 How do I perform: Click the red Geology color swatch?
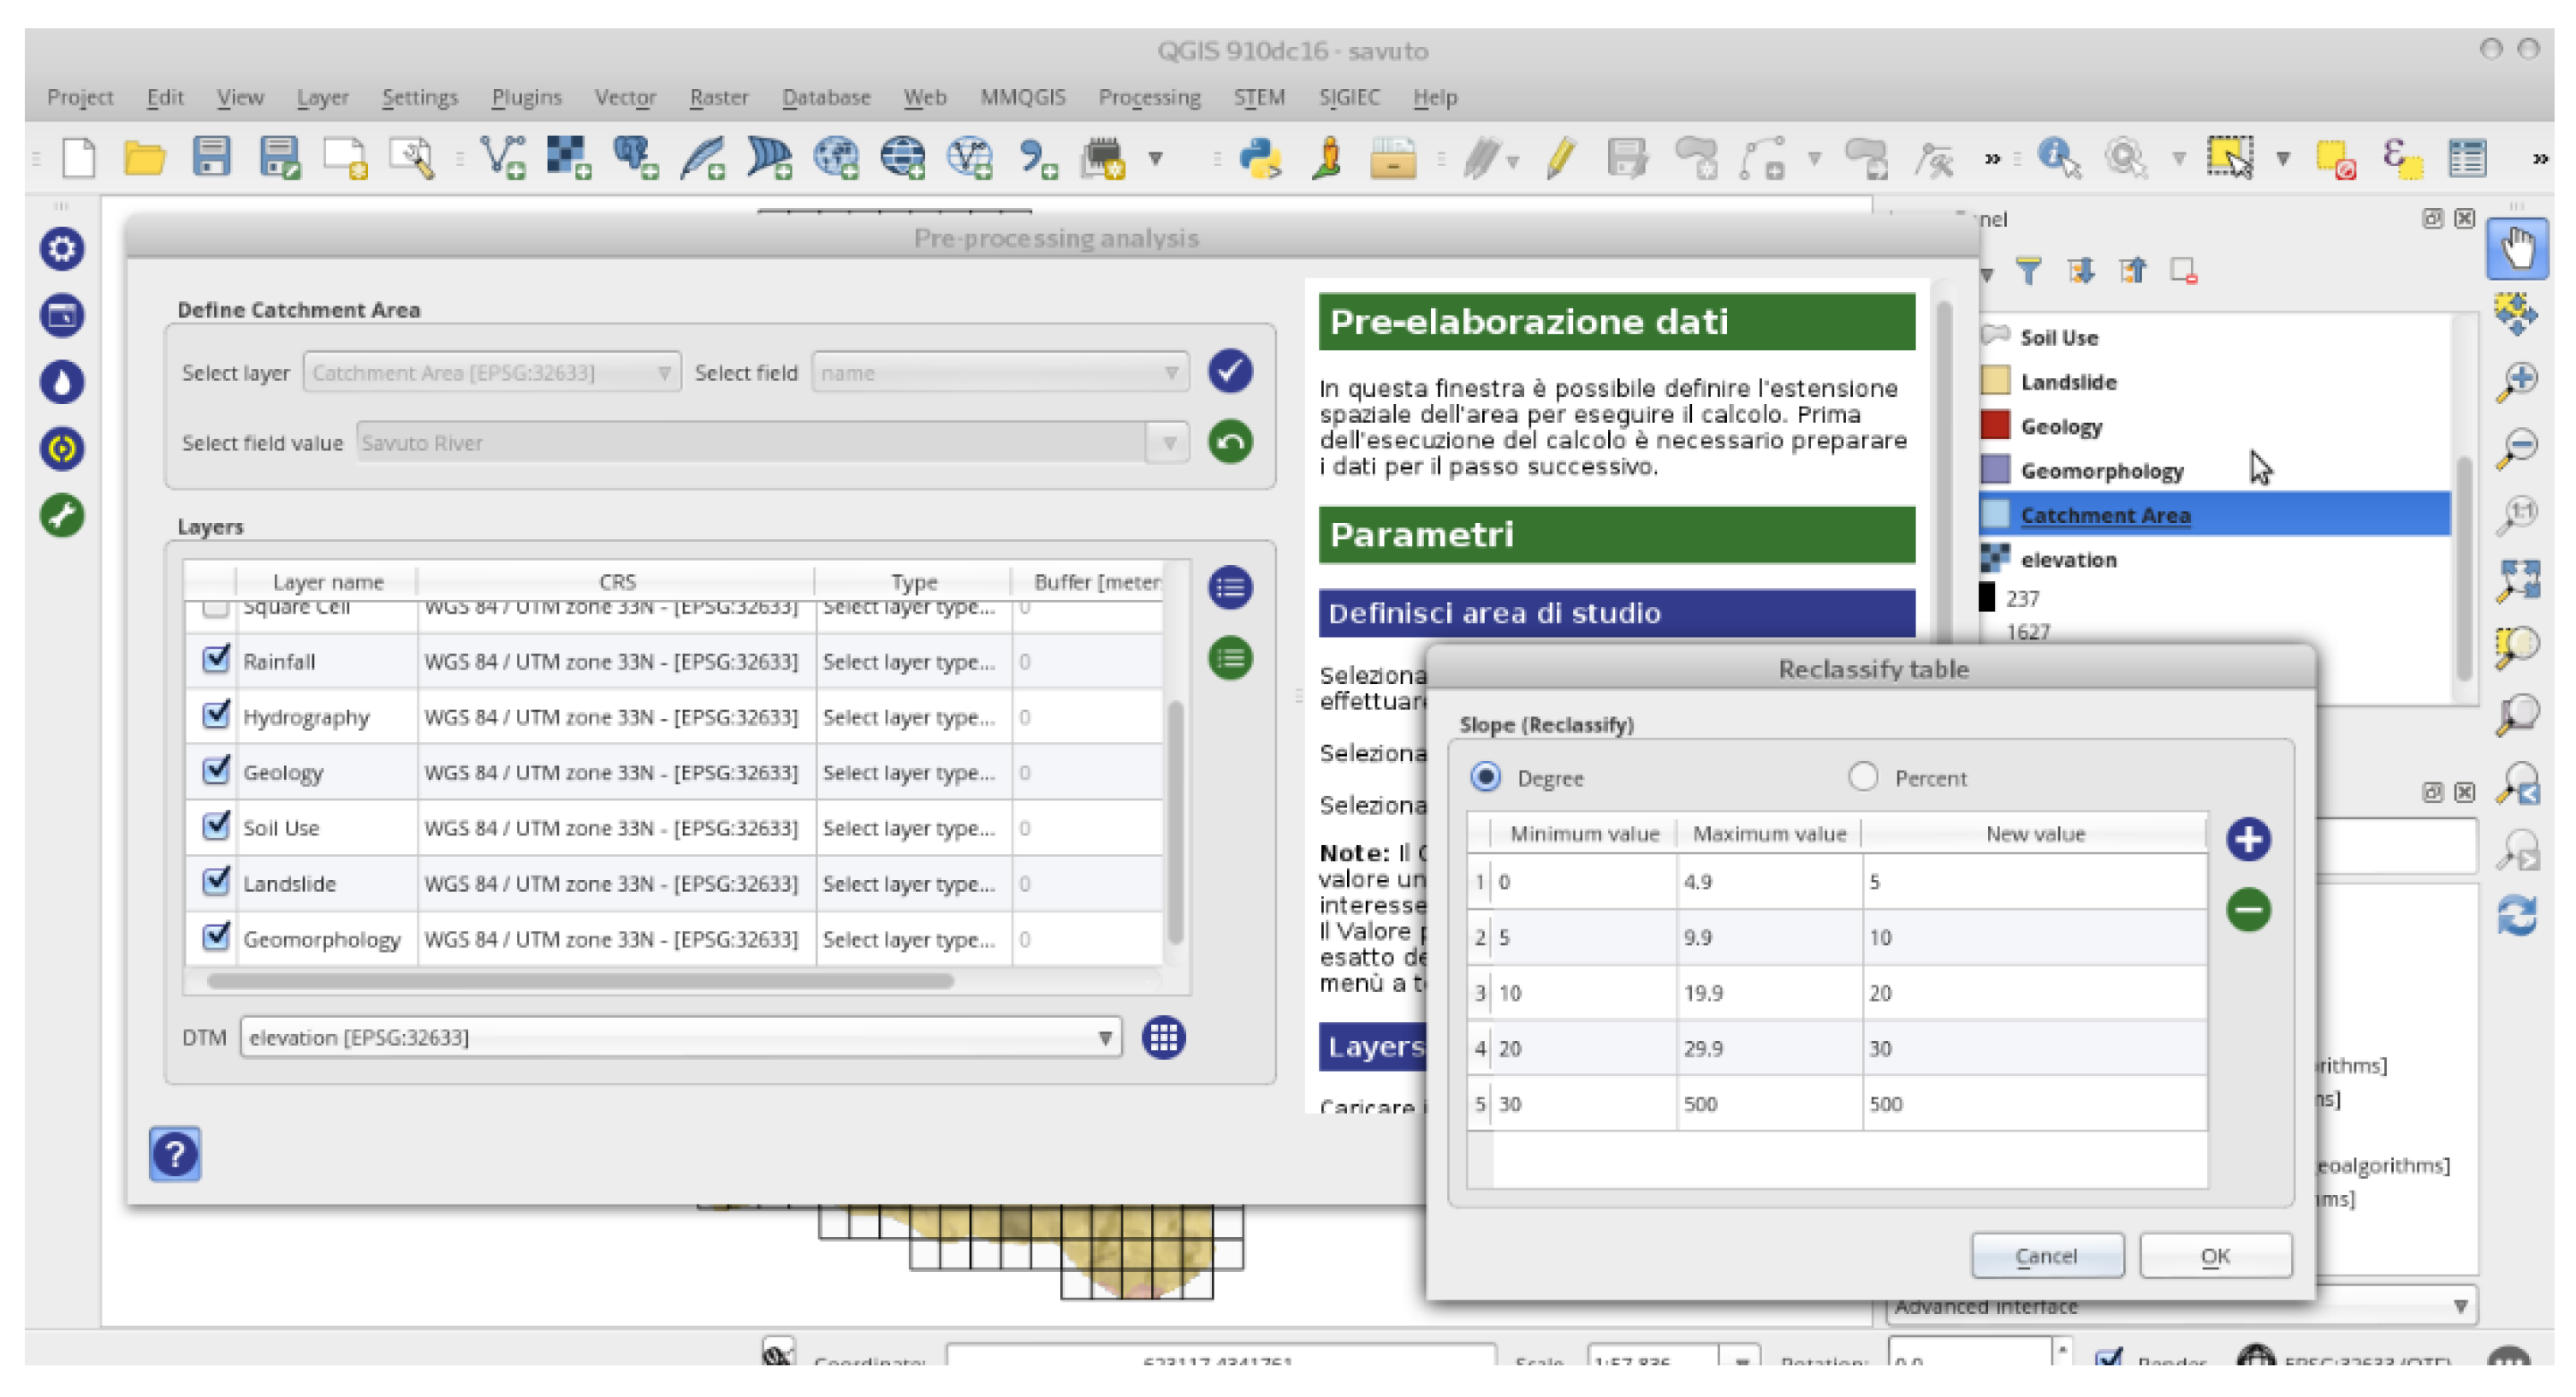(x=1995, y=426)
